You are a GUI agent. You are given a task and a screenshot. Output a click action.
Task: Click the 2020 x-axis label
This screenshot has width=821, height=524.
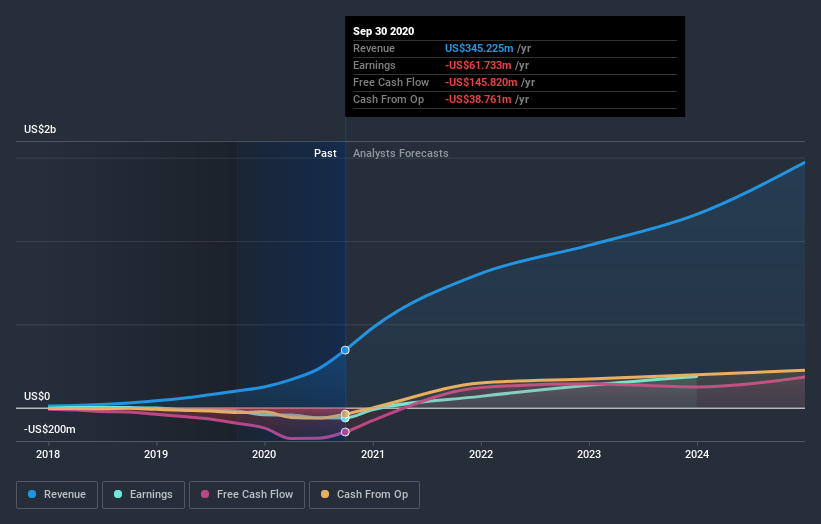264,454
